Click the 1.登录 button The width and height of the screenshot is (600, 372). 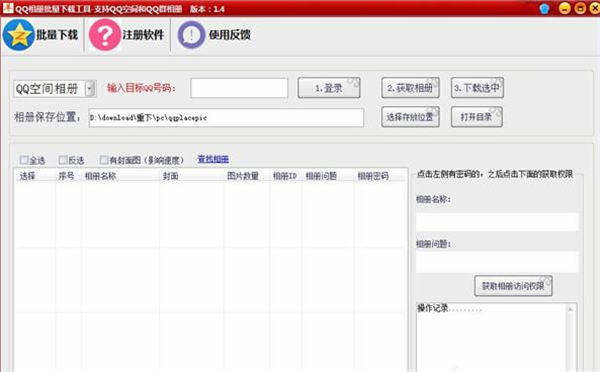click(329, 88)
